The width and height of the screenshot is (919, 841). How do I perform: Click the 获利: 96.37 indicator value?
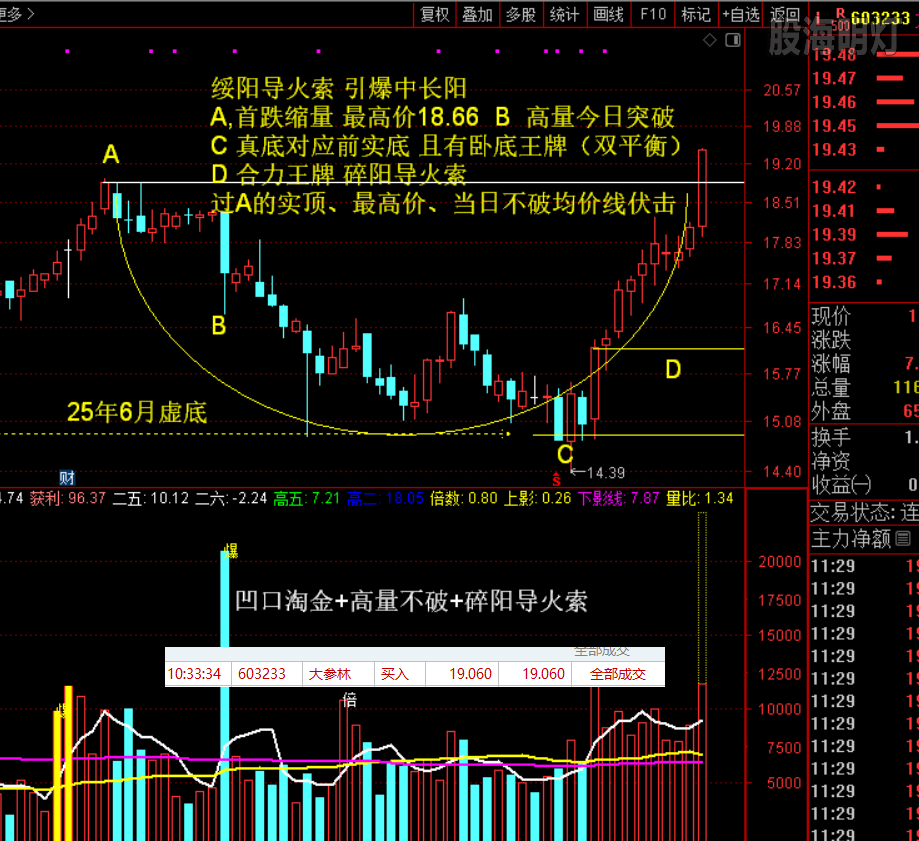pyautogui.click(x=68, y=499)
